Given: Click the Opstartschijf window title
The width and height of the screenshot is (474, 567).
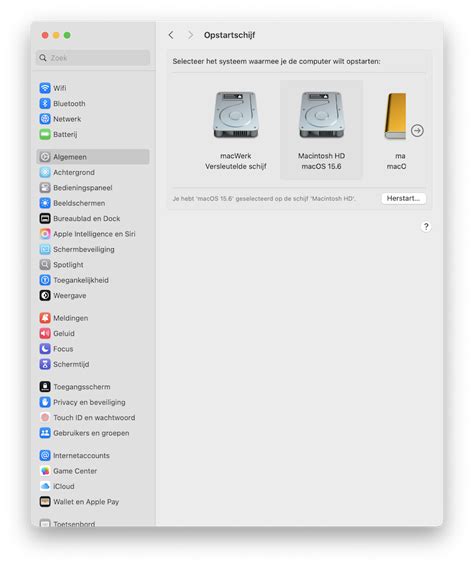Looking at the screenshot, I should [229, 35].
